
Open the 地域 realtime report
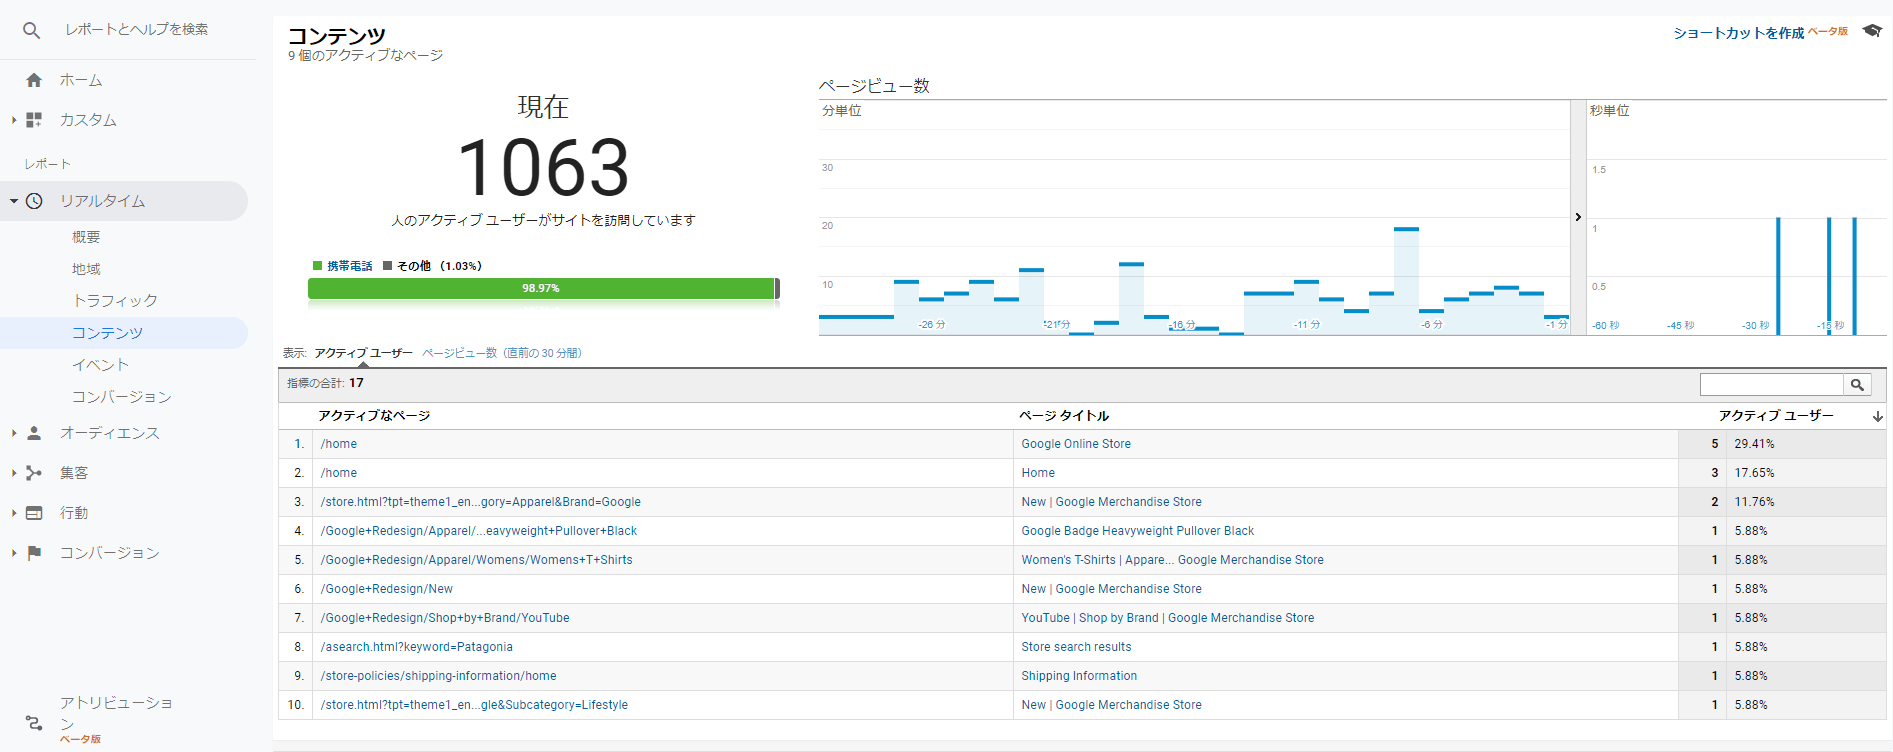[86, 269]
